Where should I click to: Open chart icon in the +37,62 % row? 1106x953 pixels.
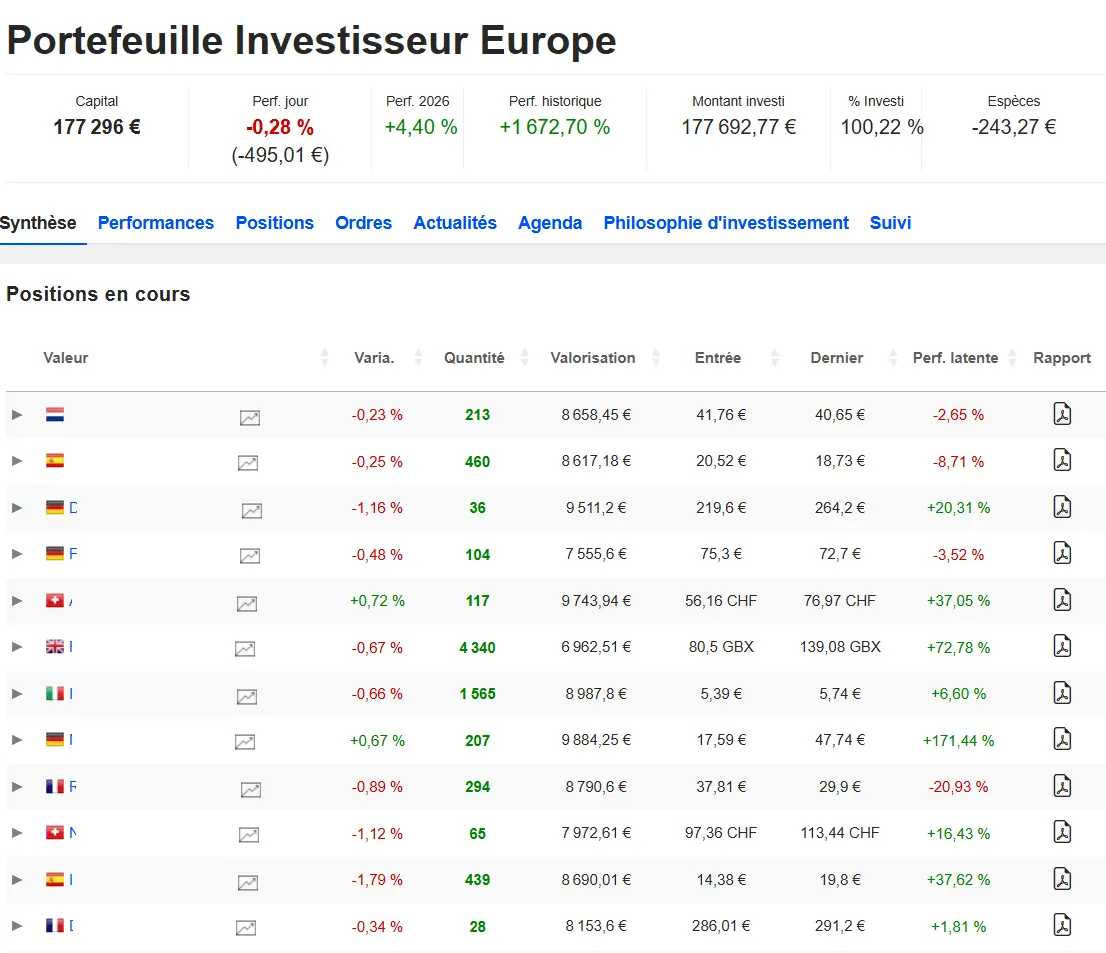[248, 882]
